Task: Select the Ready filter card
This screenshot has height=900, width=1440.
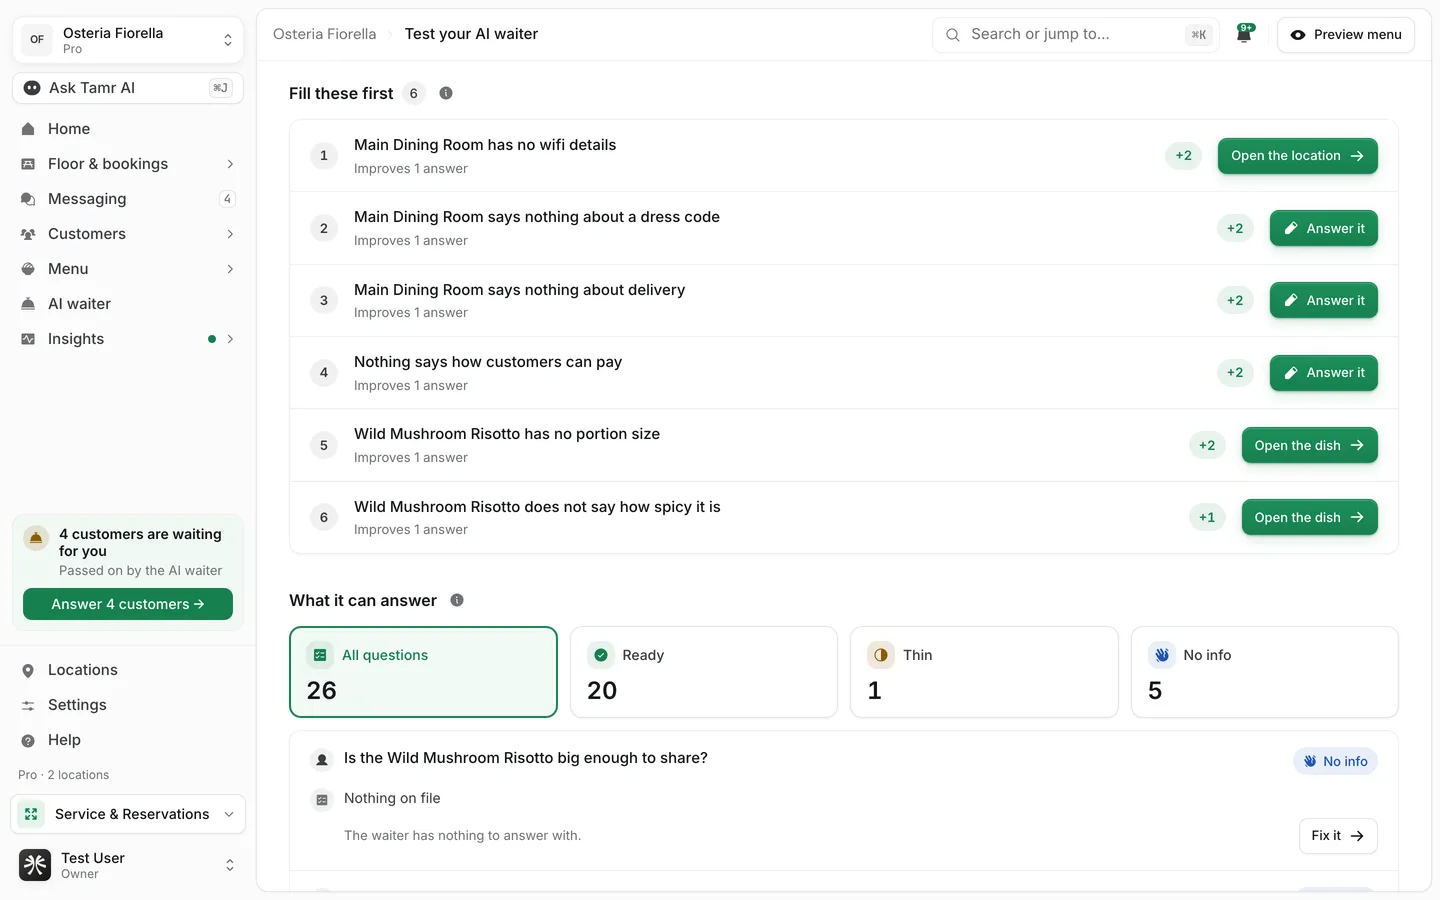Action: (x=704, y=672)
